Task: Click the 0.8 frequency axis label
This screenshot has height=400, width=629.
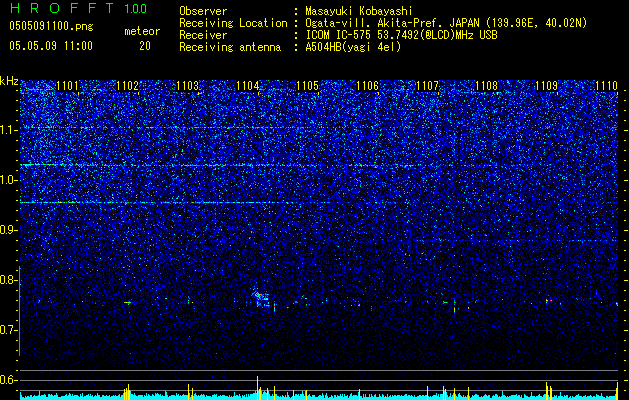Action: click(8, 280)
